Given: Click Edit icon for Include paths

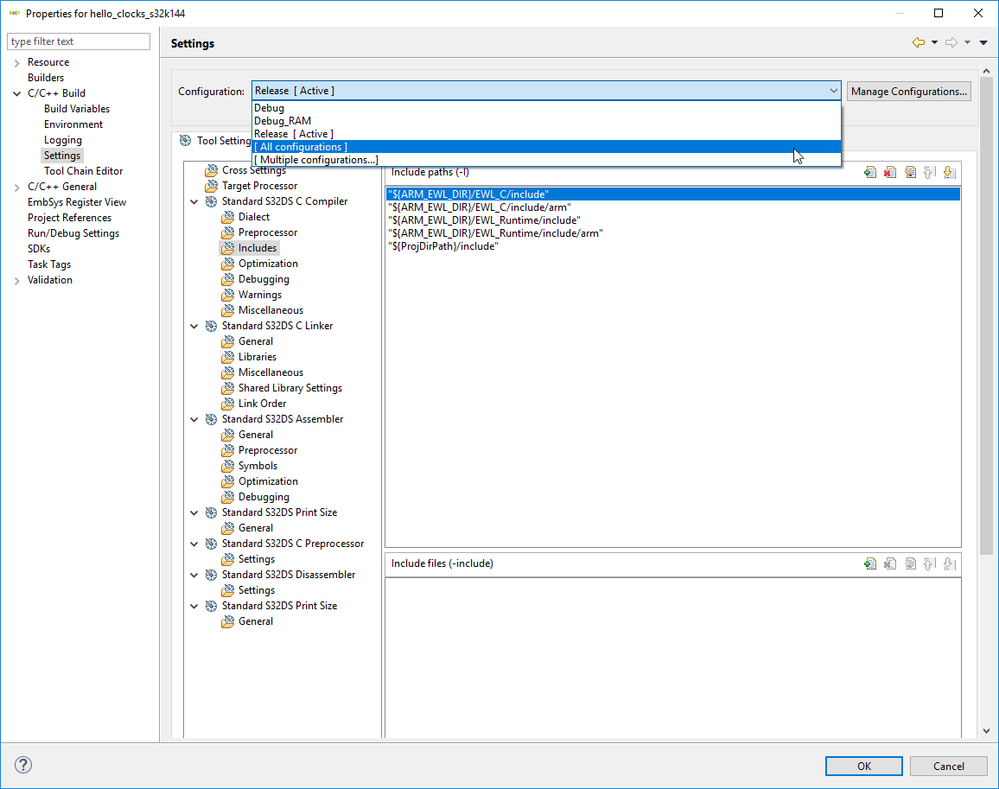Looking at the screenshot, I should click(x=910, y=172).
